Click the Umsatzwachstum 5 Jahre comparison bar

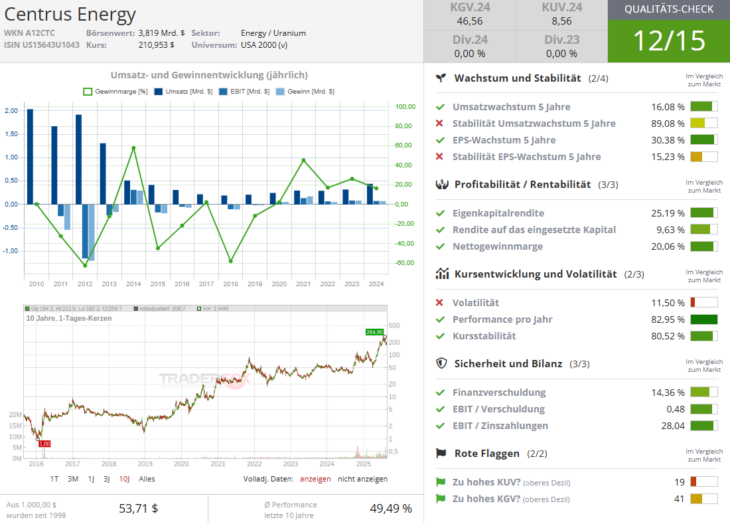pos(704,107)
